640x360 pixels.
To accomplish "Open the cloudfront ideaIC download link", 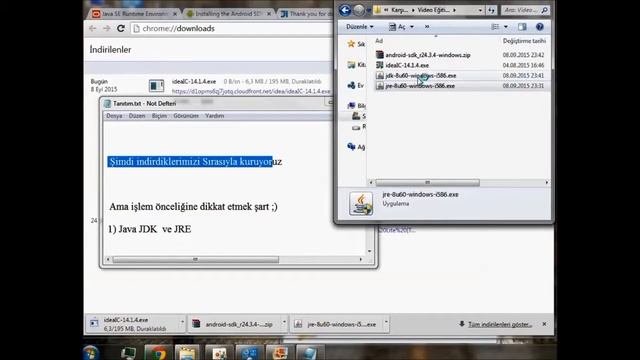I will coord(251,91).
